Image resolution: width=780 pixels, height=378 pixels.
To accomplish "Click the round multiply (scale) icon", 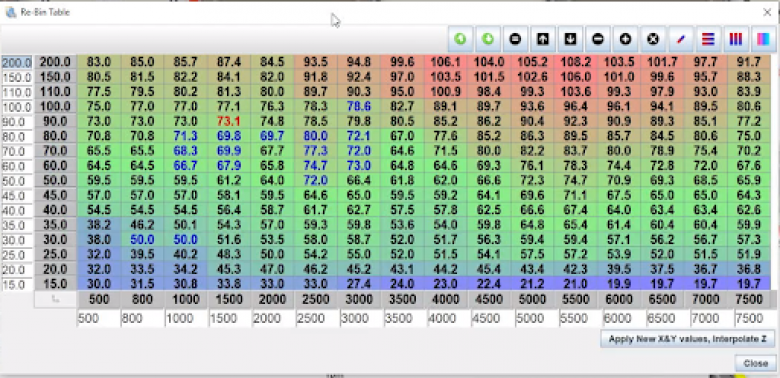I will pyautogui.click(x=653, y=39).
